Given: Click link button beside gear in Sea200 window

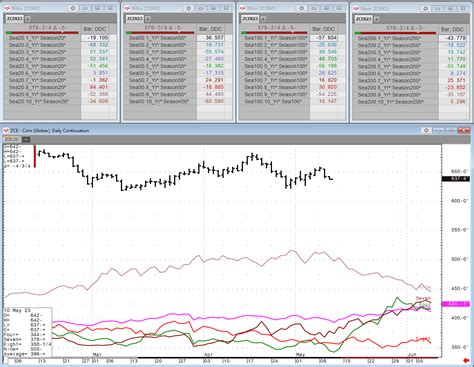Looking at the screenshot, I should click(x=438, y=8).
